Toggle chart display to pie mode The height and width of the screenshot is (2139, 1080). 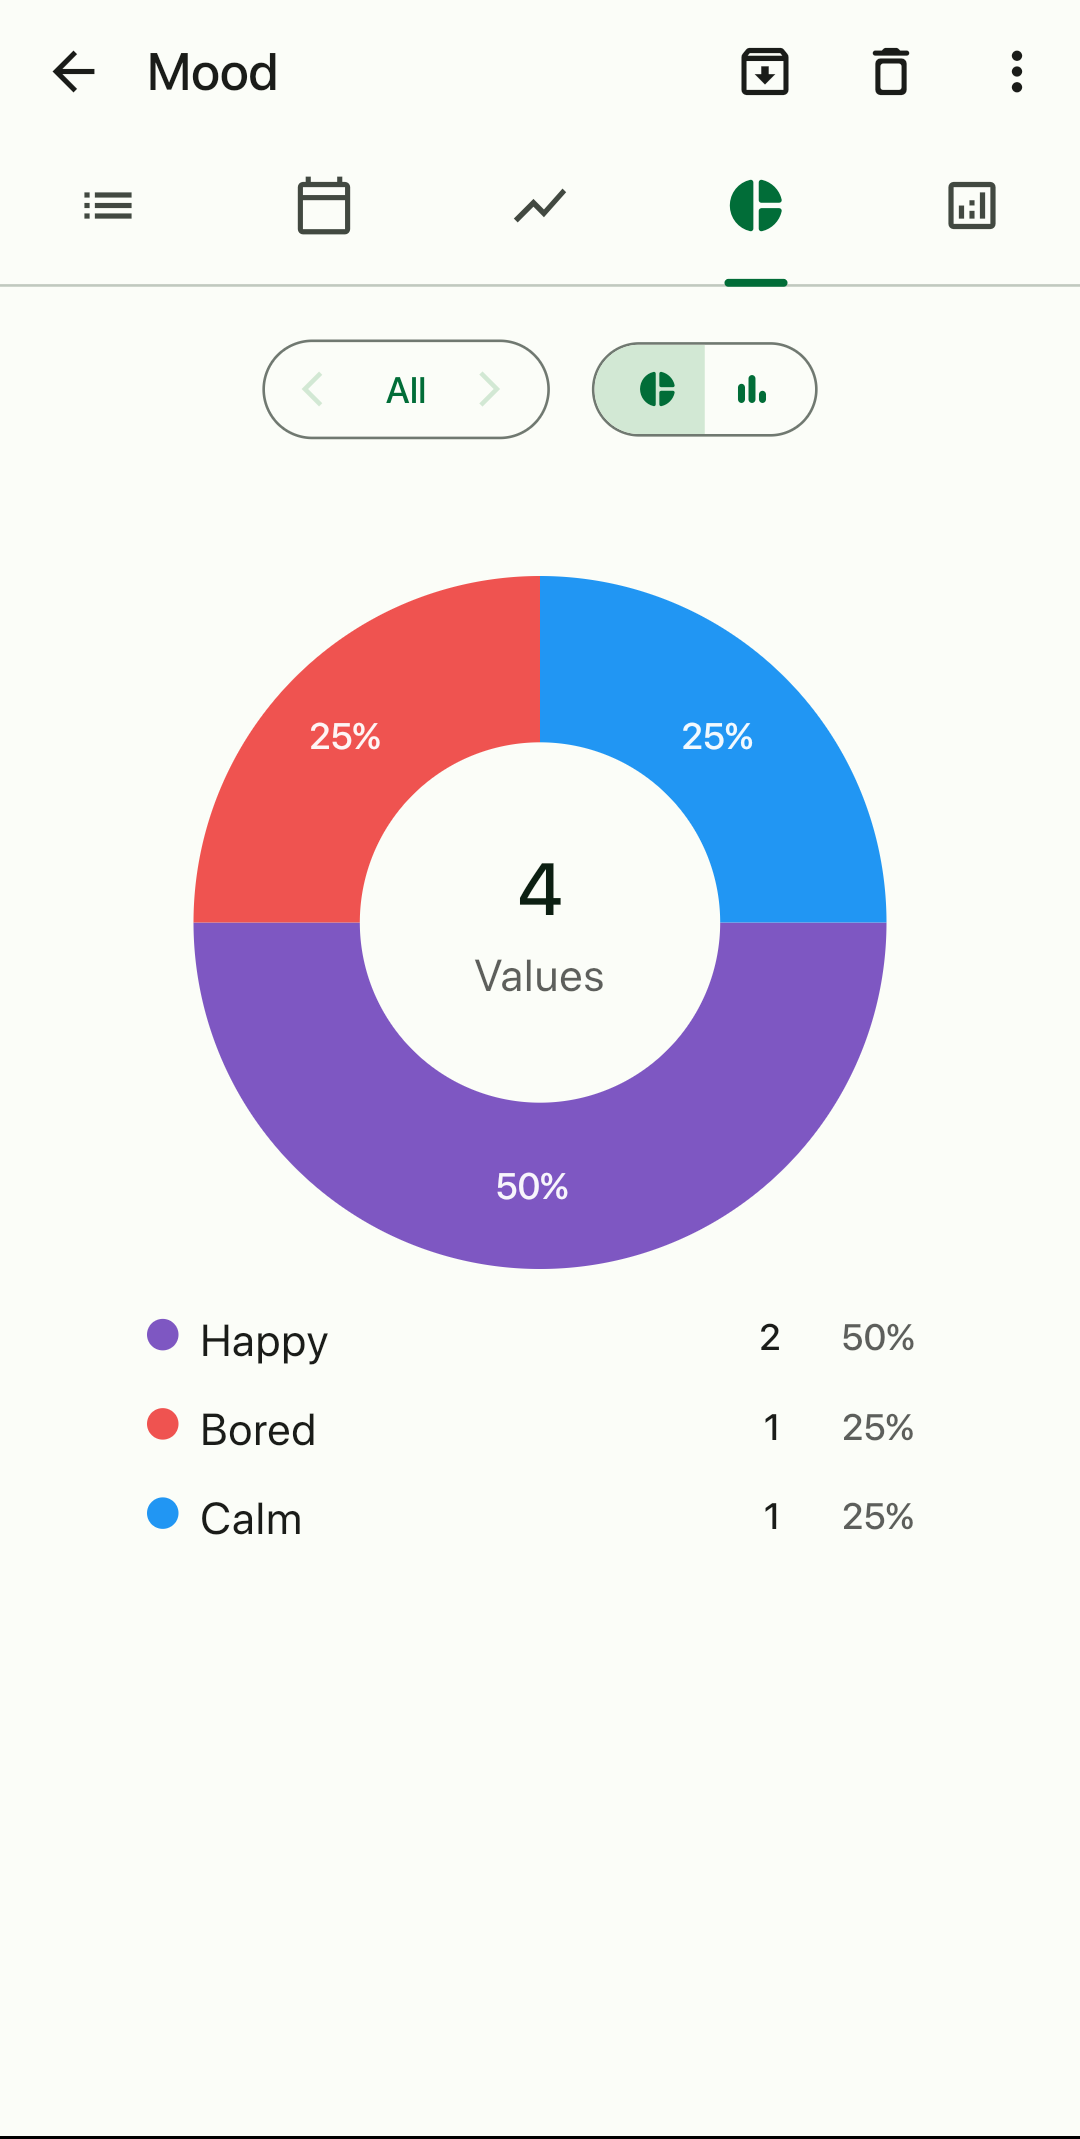[x=655, y=389]
